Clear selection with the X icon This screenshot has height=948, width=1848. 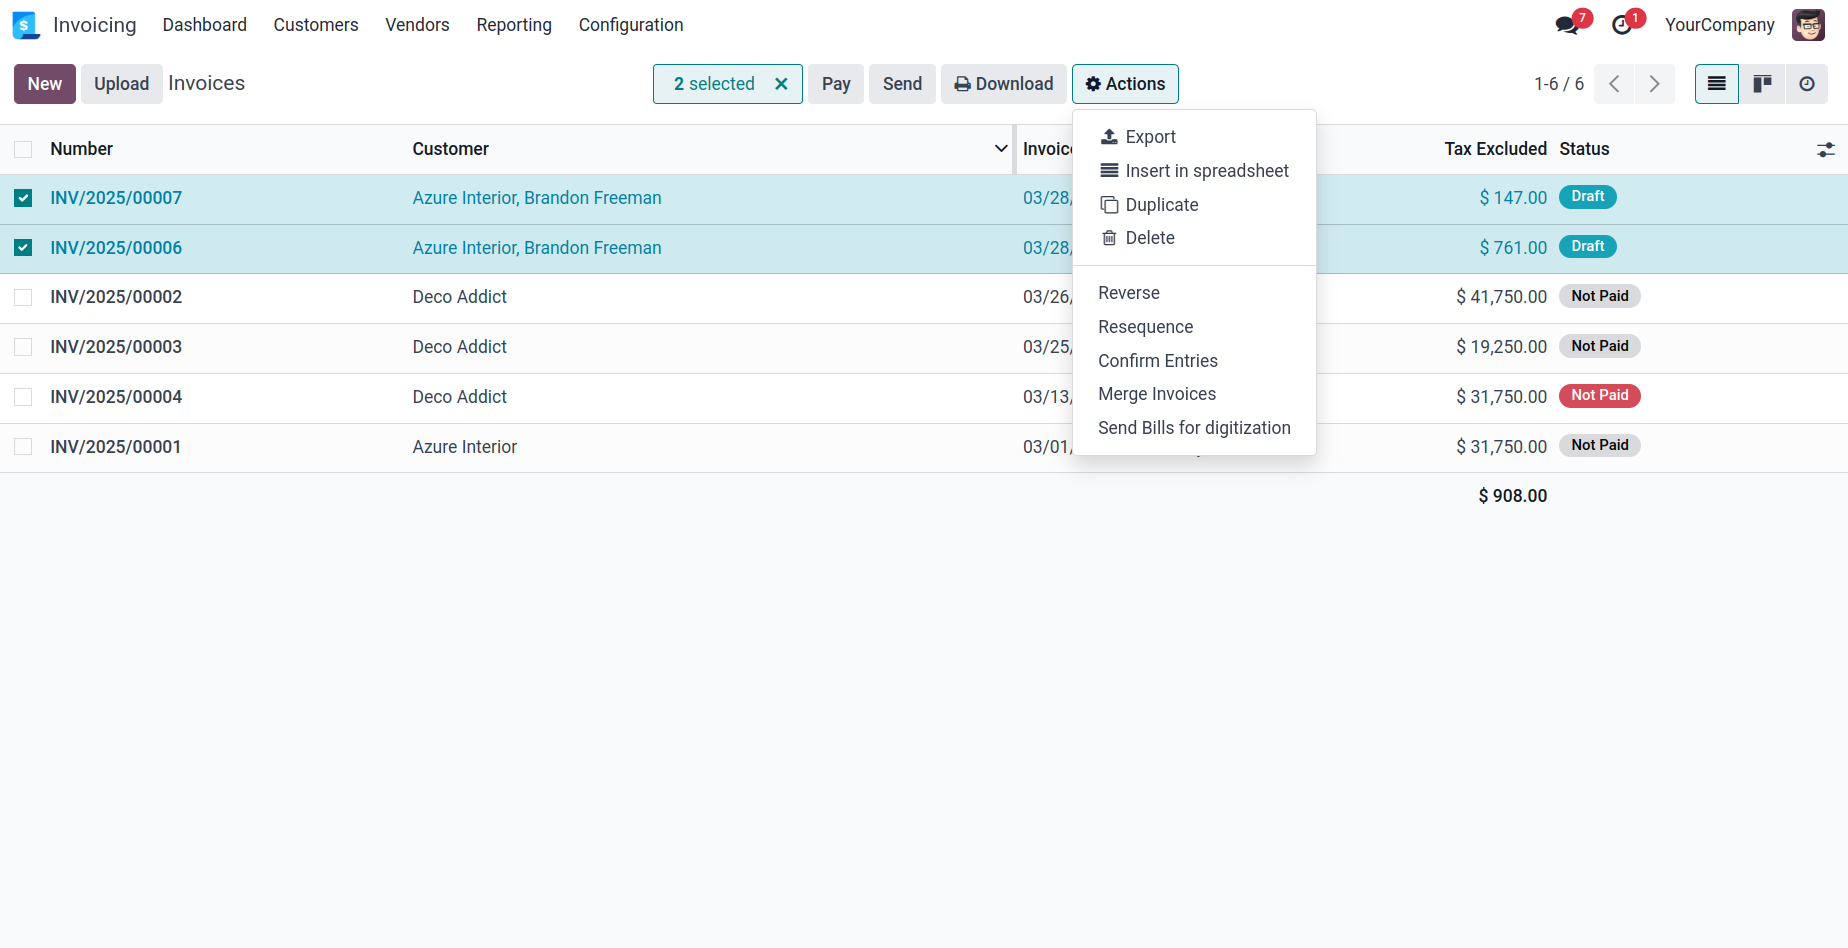click(x=781, y=84)
